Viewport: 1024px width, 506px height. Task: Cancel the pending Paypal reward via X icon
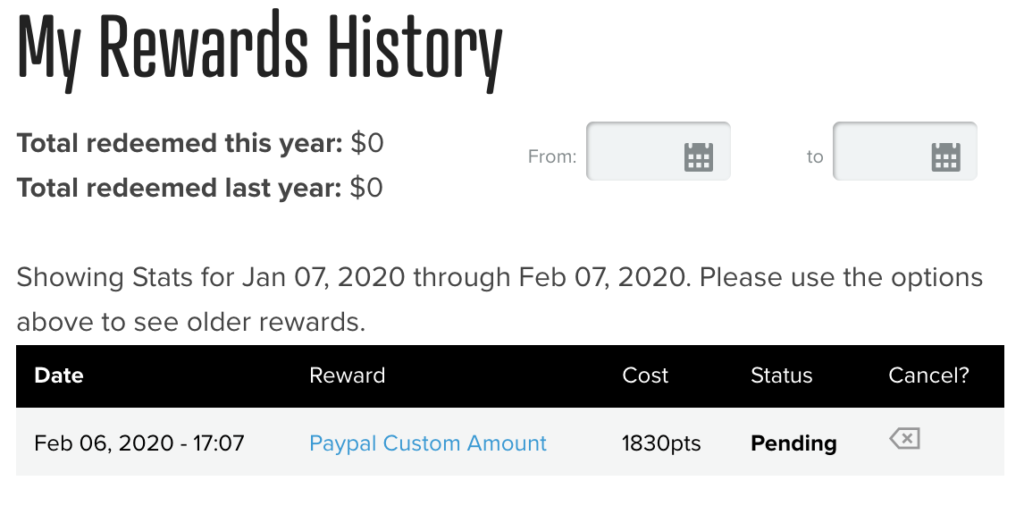click(x=905, y=438)
